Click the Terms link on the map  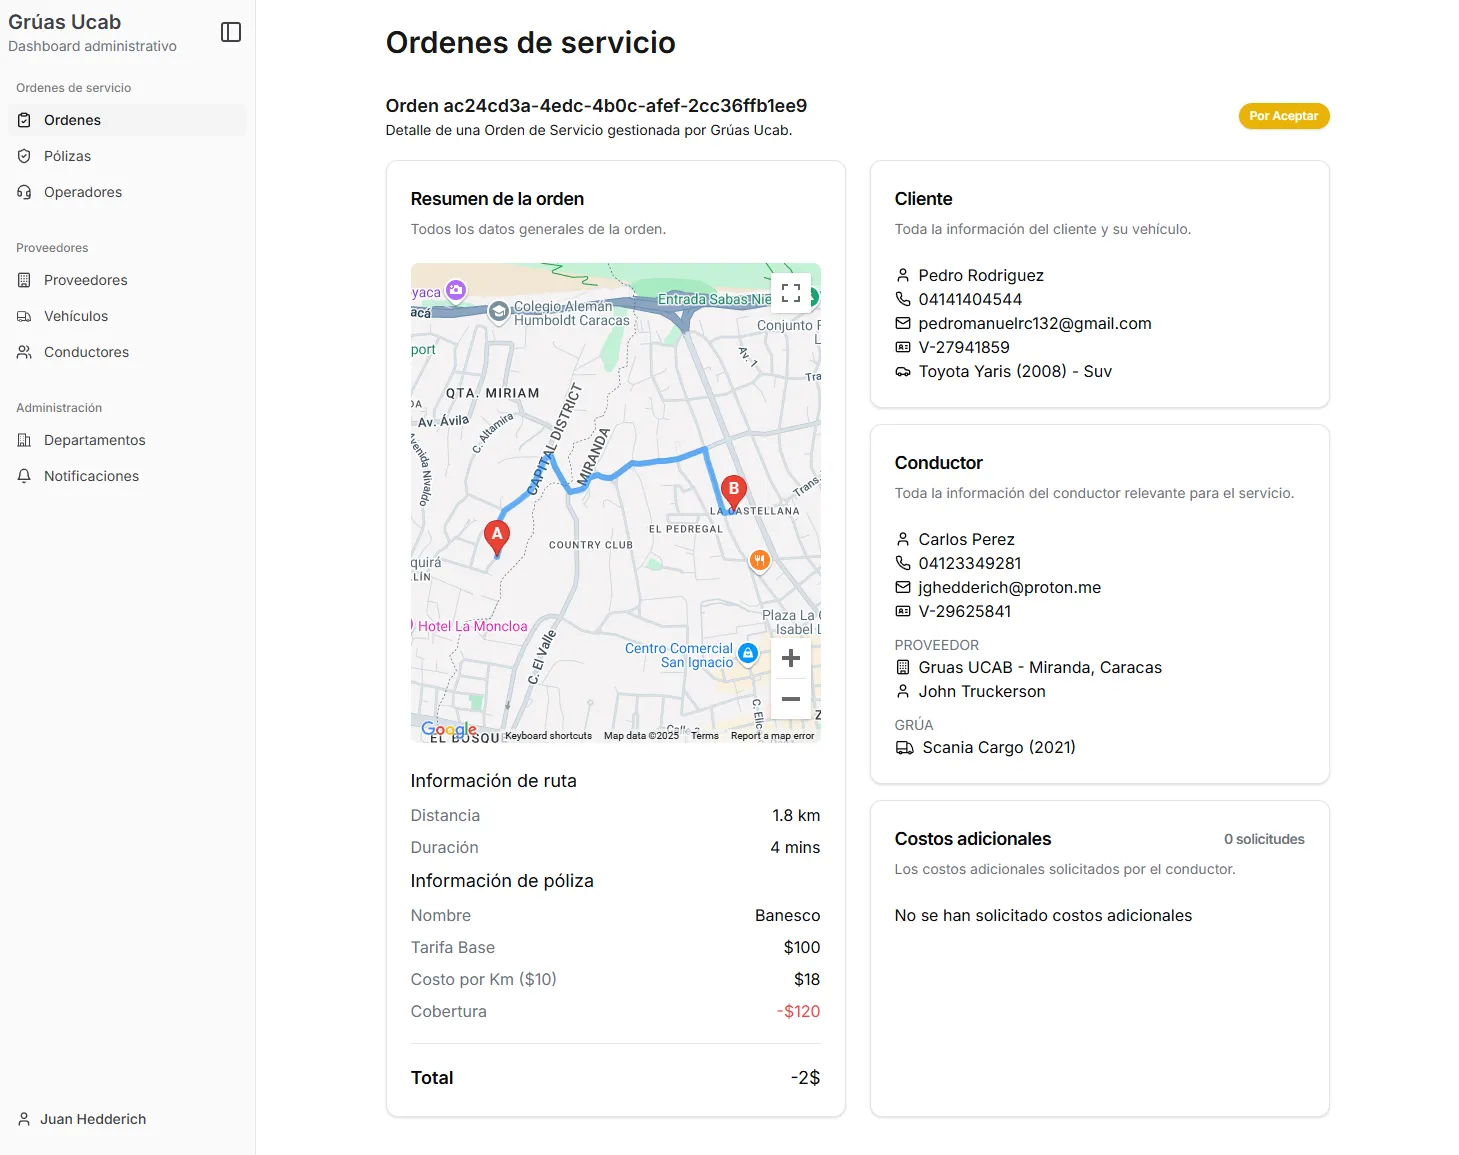click(x=704, y=735)
